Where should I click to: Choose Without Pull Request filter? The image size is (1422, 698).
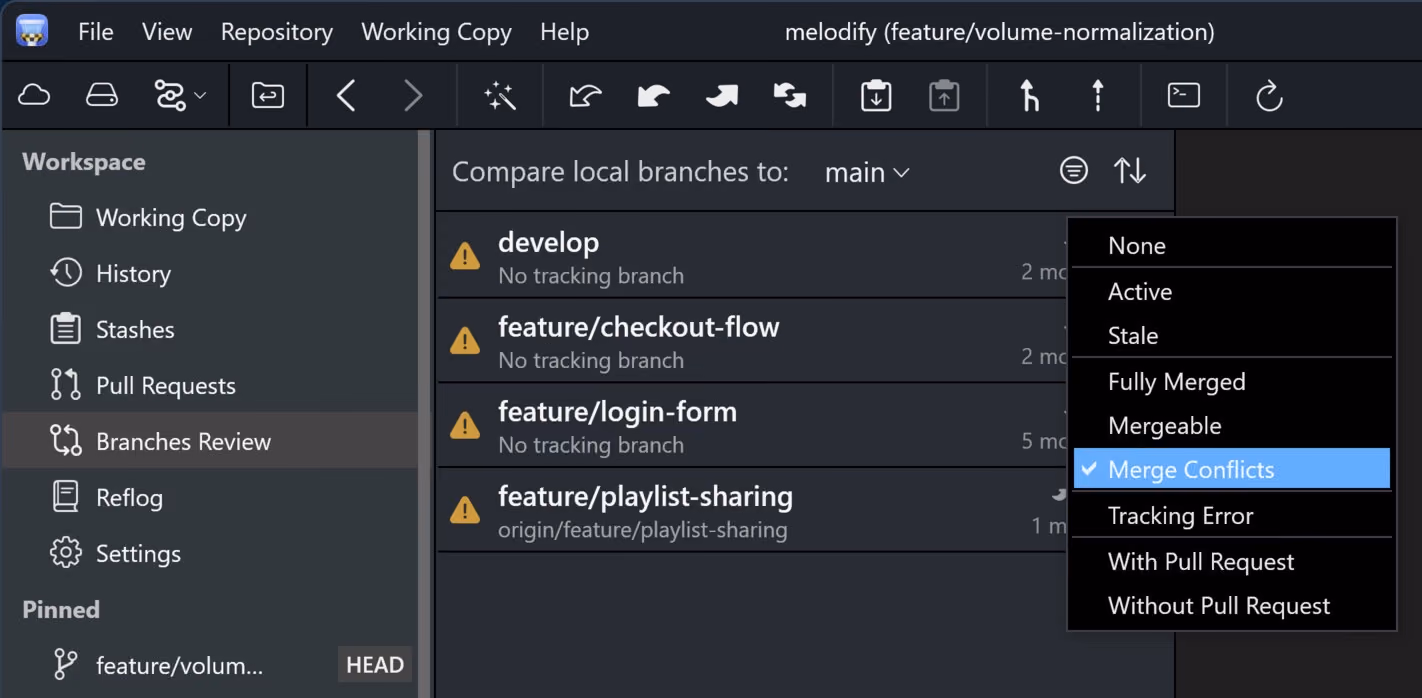(x=1232, y=606)
